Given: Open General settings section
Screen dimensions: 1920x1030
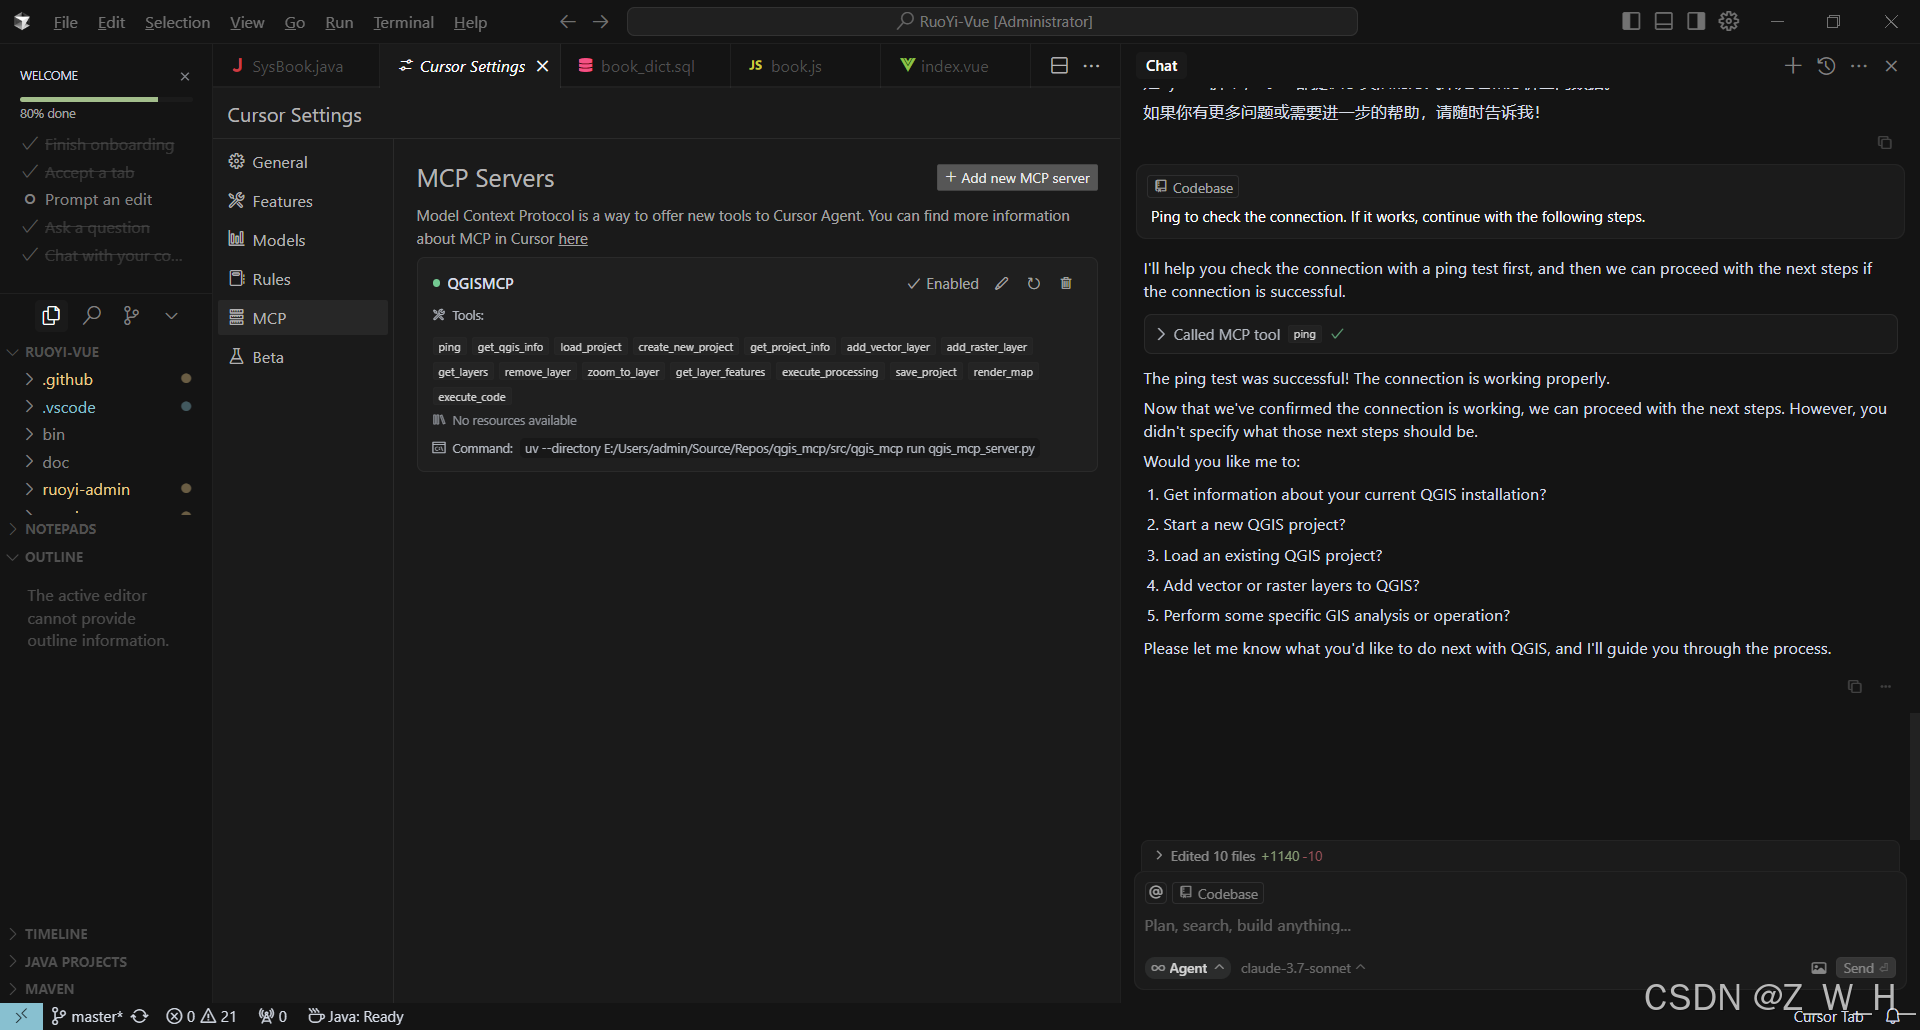Looking at the screenshot, I should click(x=303, y=162).
